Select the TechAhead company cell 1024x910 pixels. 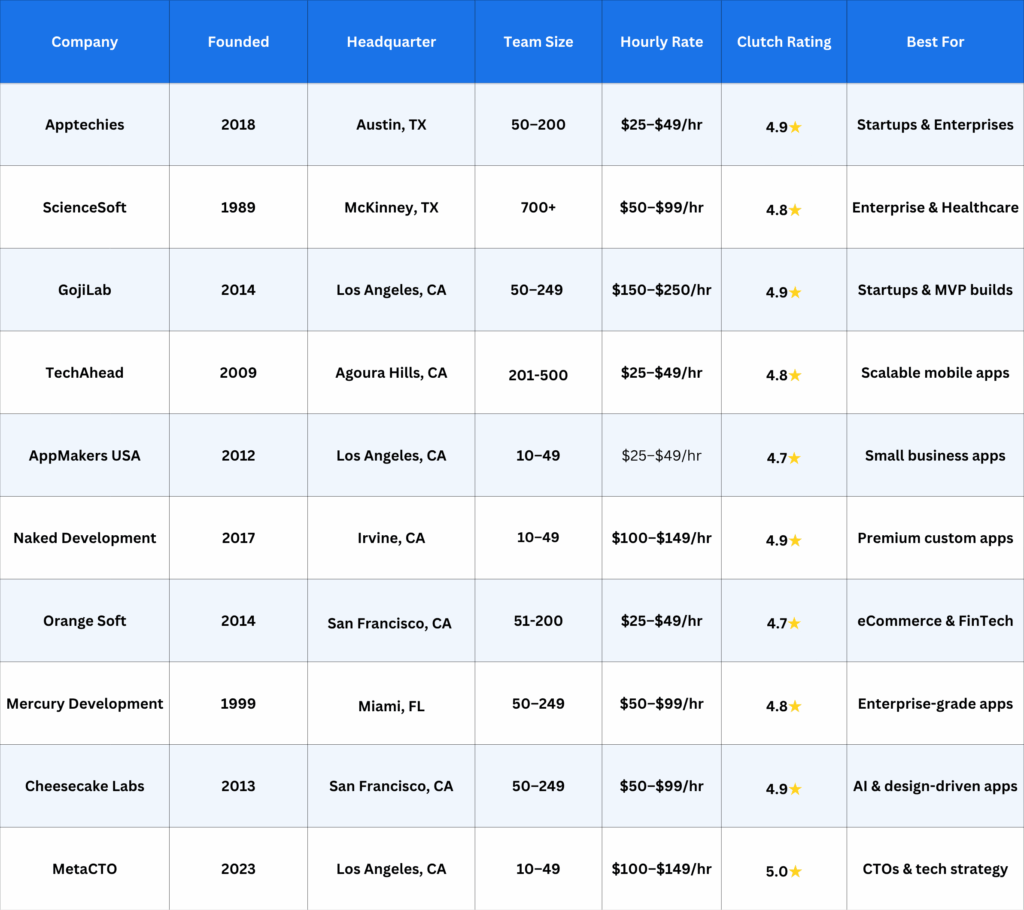(84, 372)
